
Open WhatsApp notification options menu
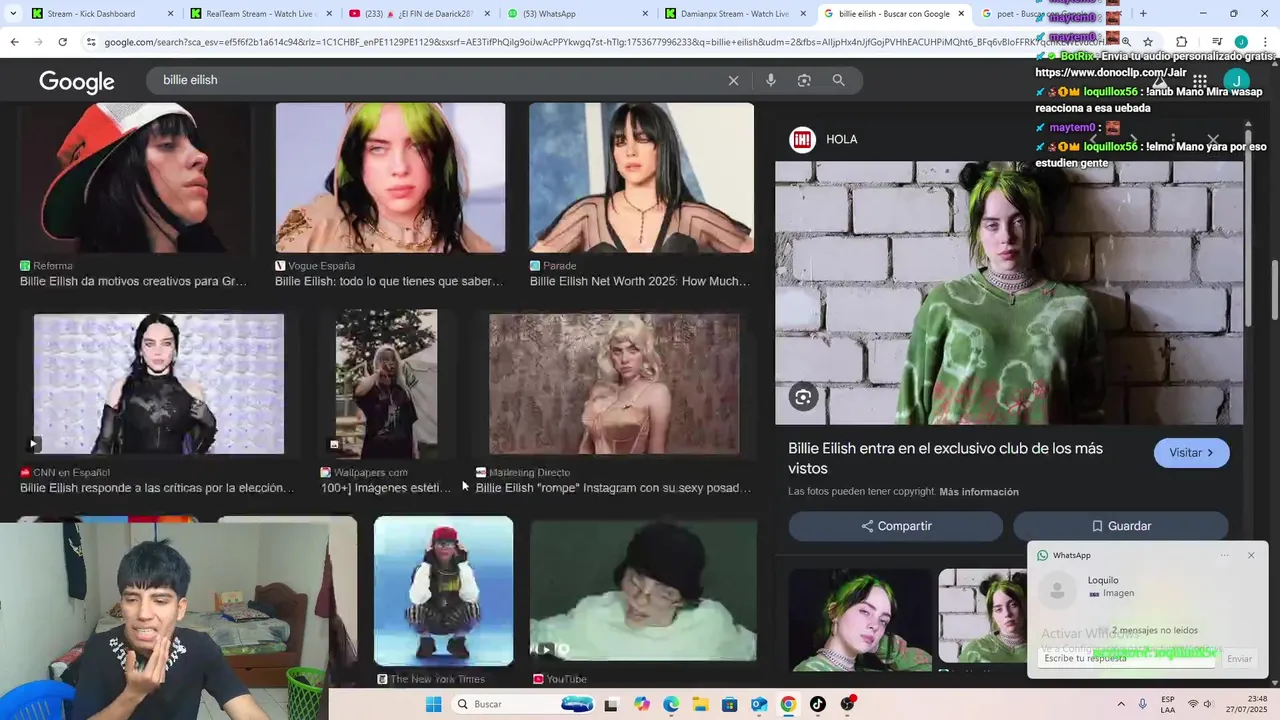click(1224, 555)
